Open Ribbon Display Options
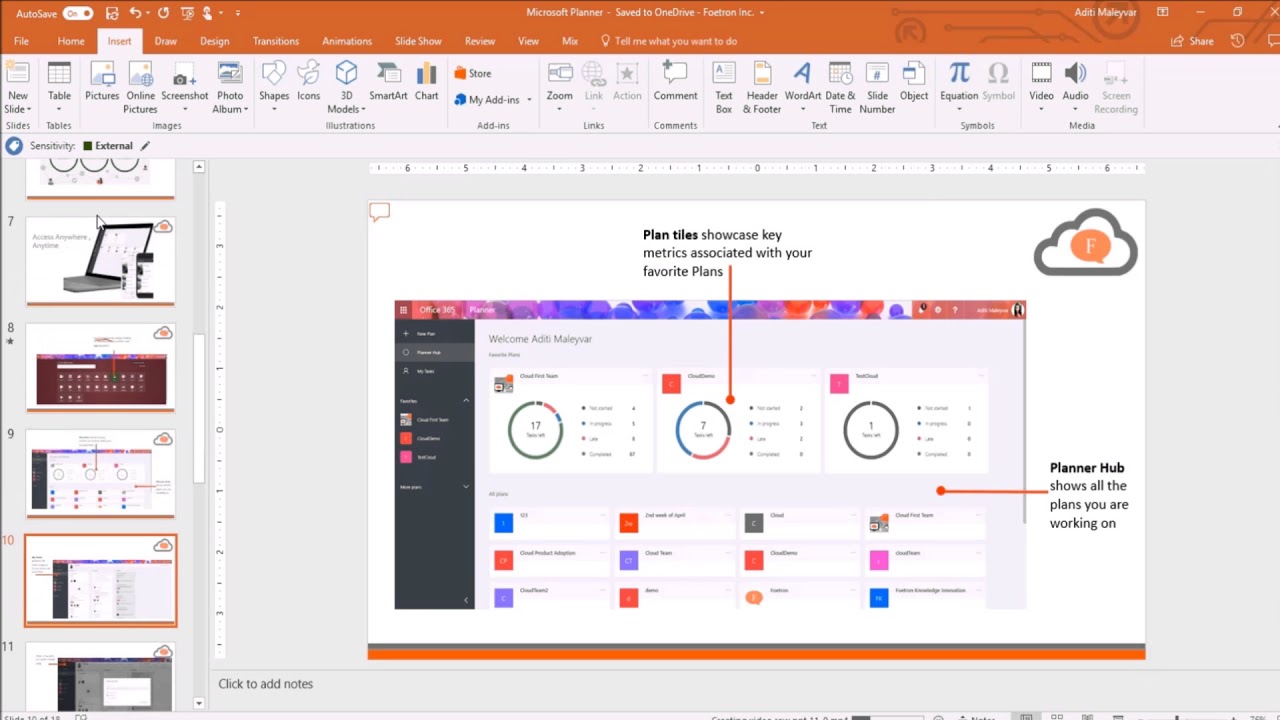Viewport: 1280px width, 720px height. click(x=1163, y=12)
